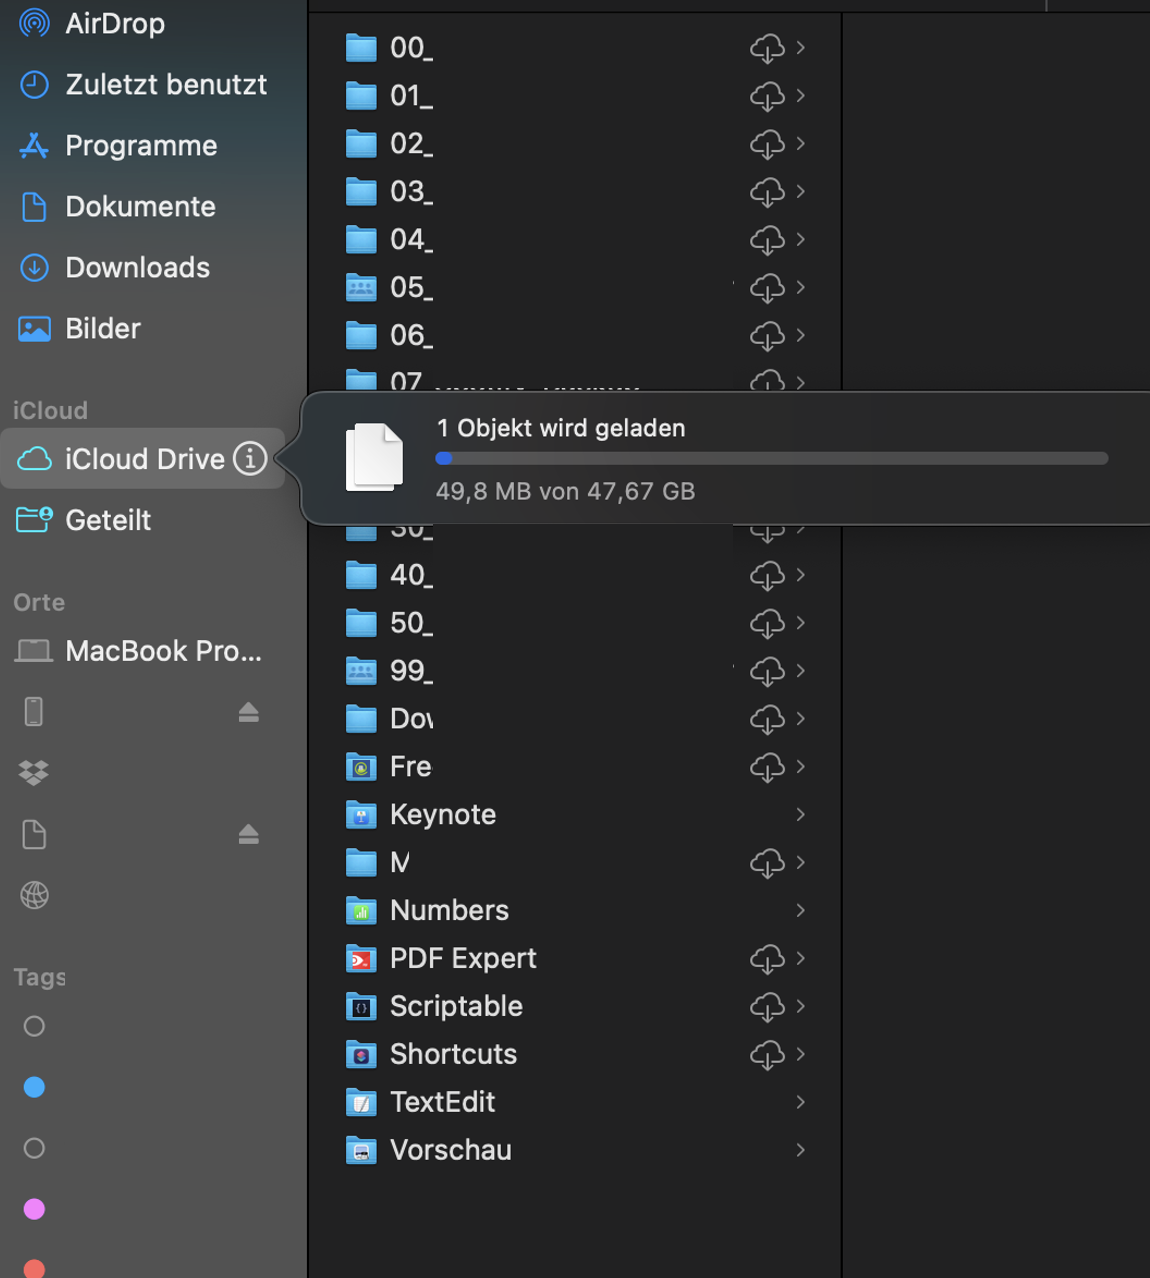Download the 99_ folder from iCloud

[767, 671]
